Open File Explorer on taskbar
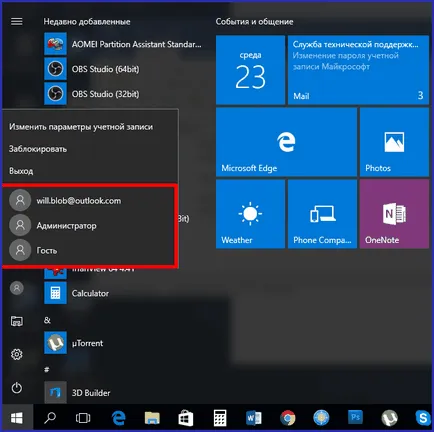This screenshot has height=432, width=434. [x=152, y=418]
